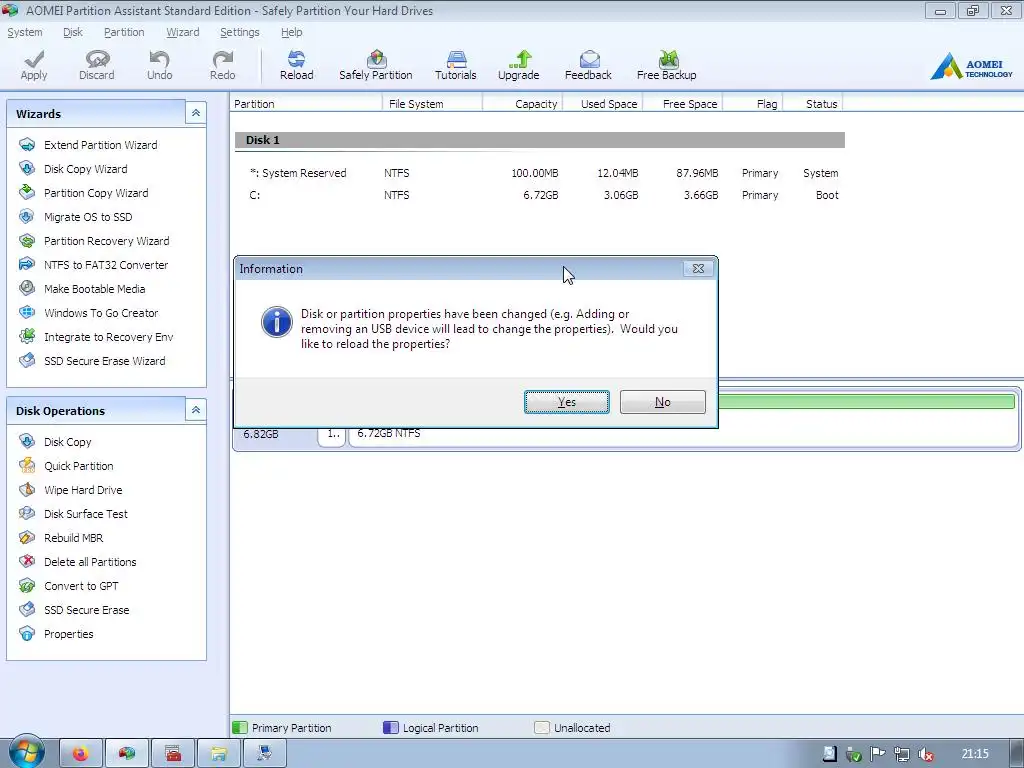The width and height of the screenshot is (1024, 768).
Task: Click the Undo toolbar icon
Action: click(159, 65)
